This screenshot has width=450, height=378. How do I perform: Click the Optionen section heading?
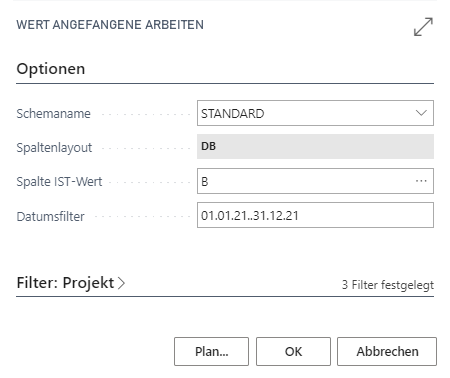(x=51, y=69)
